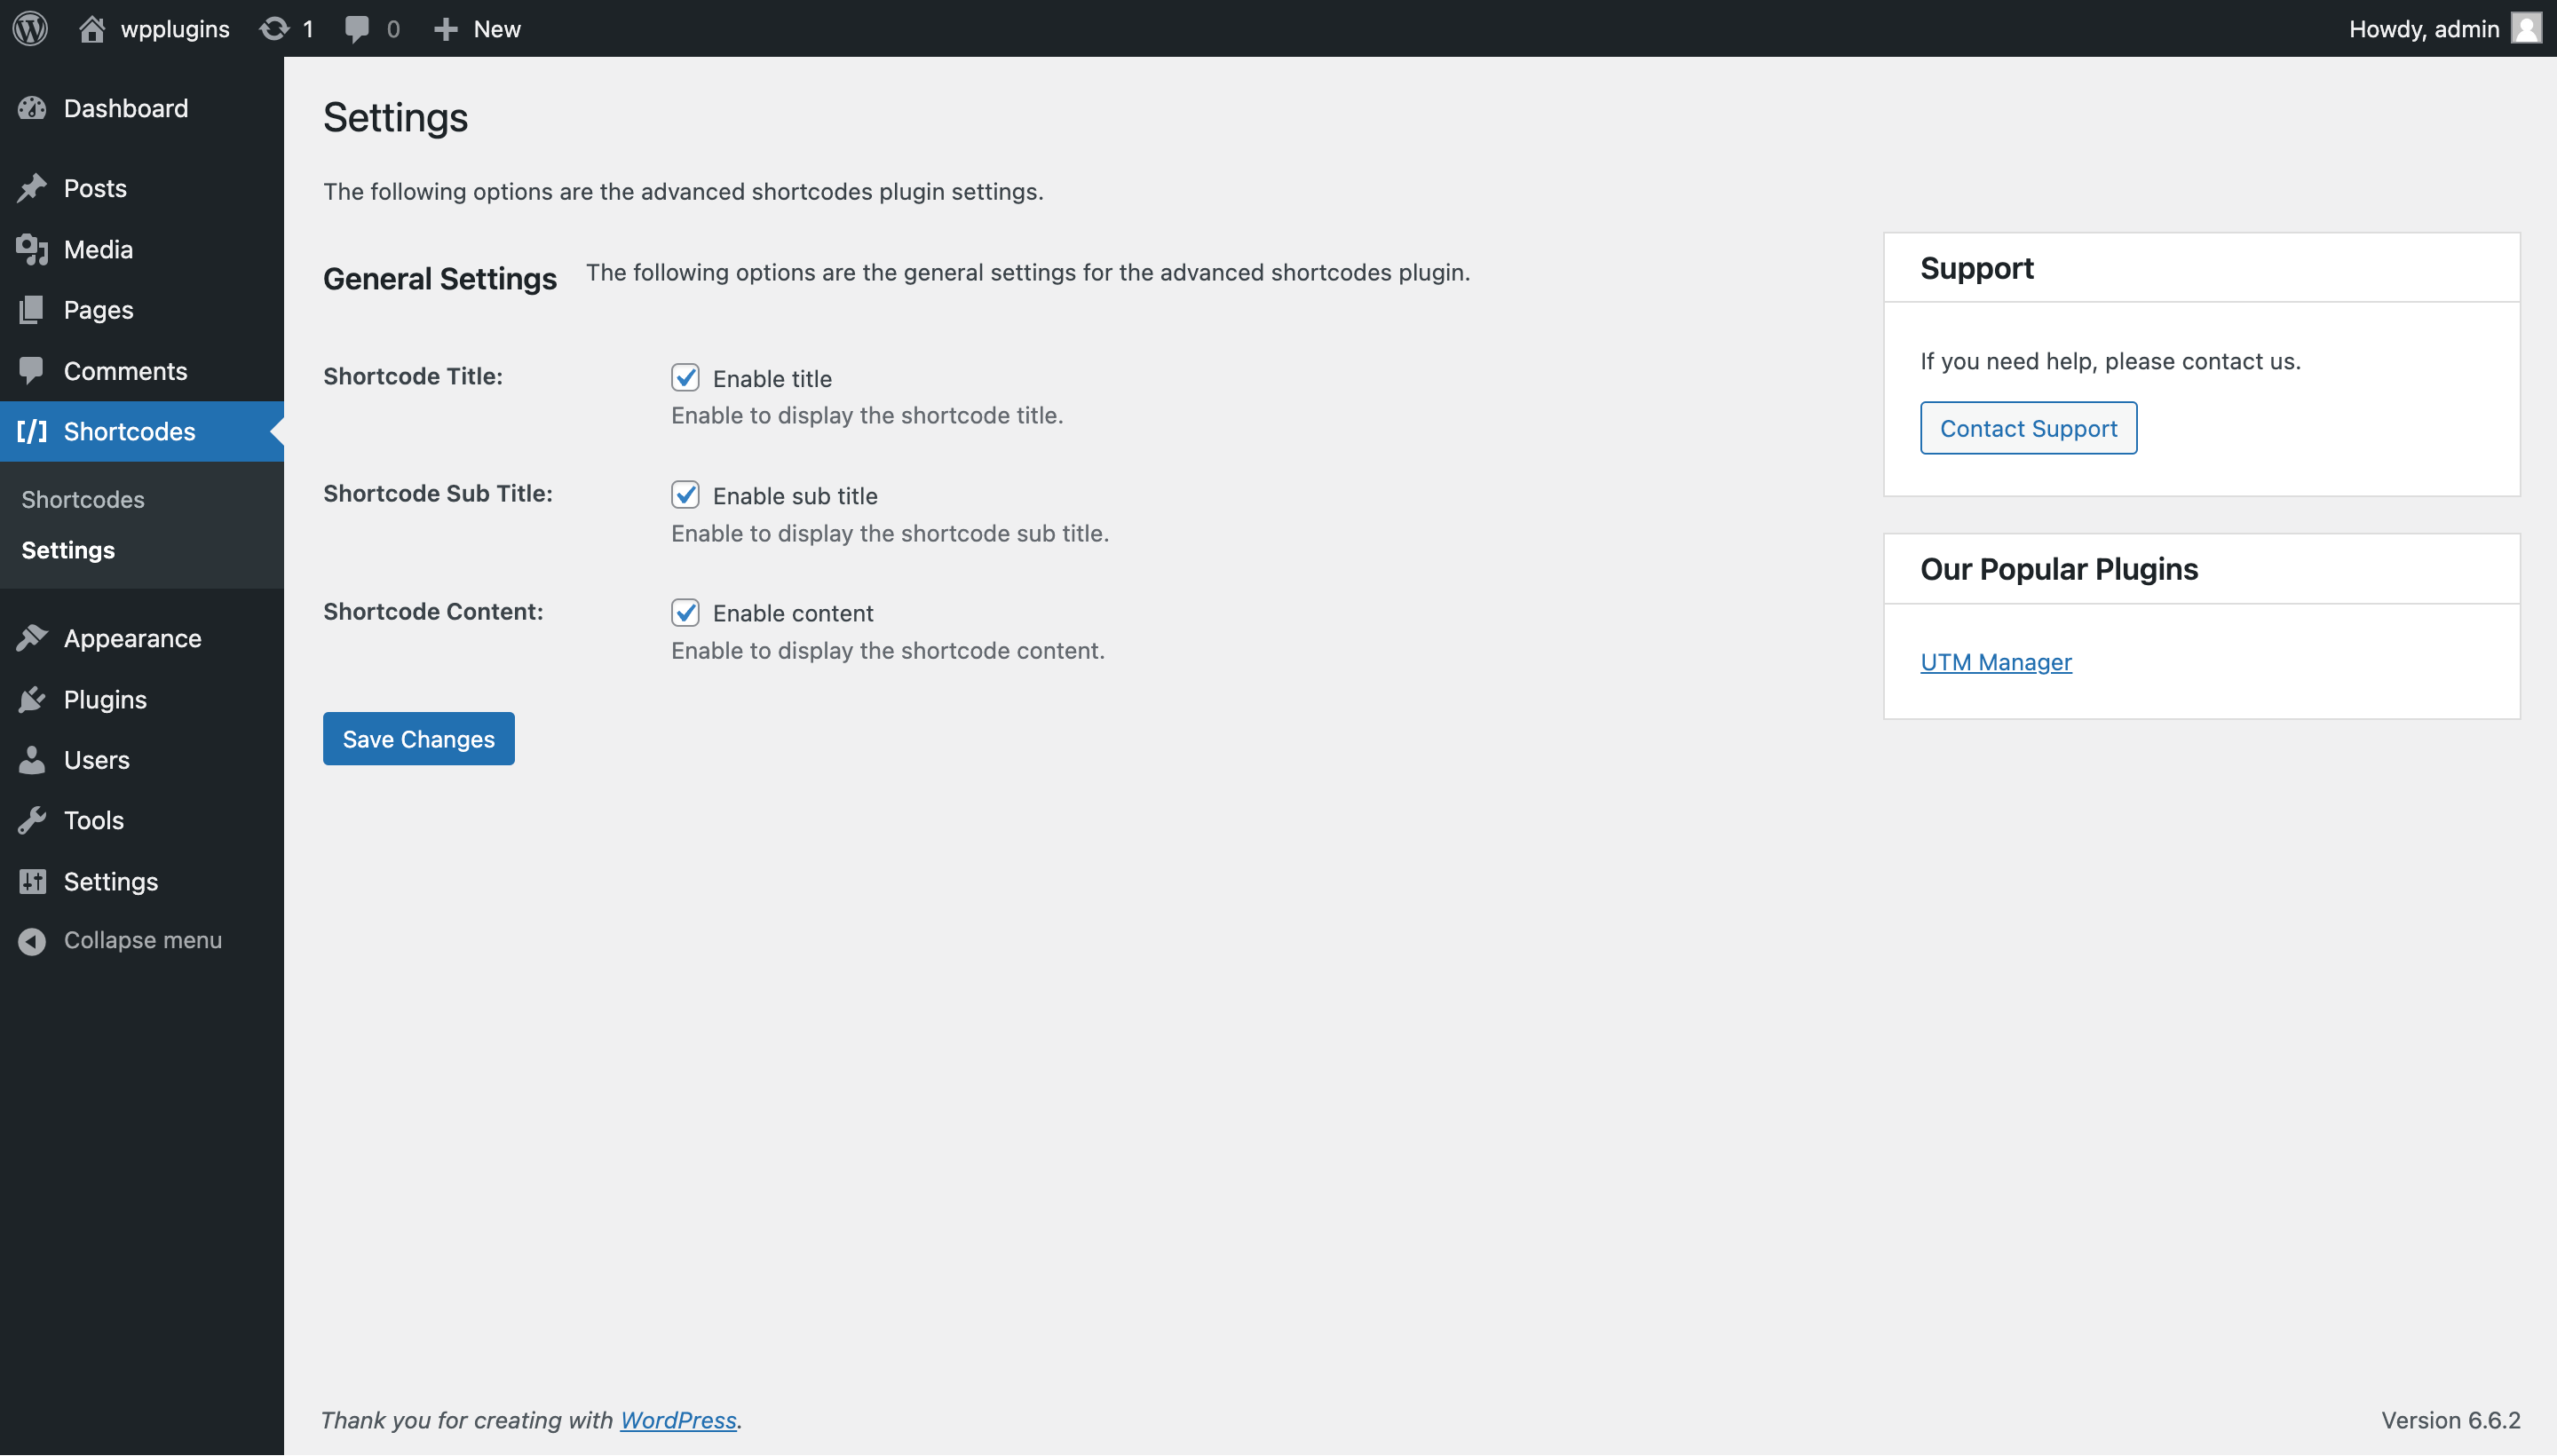
Task: Toggle the Enable sub title checkbox
Action: (685, 495)
